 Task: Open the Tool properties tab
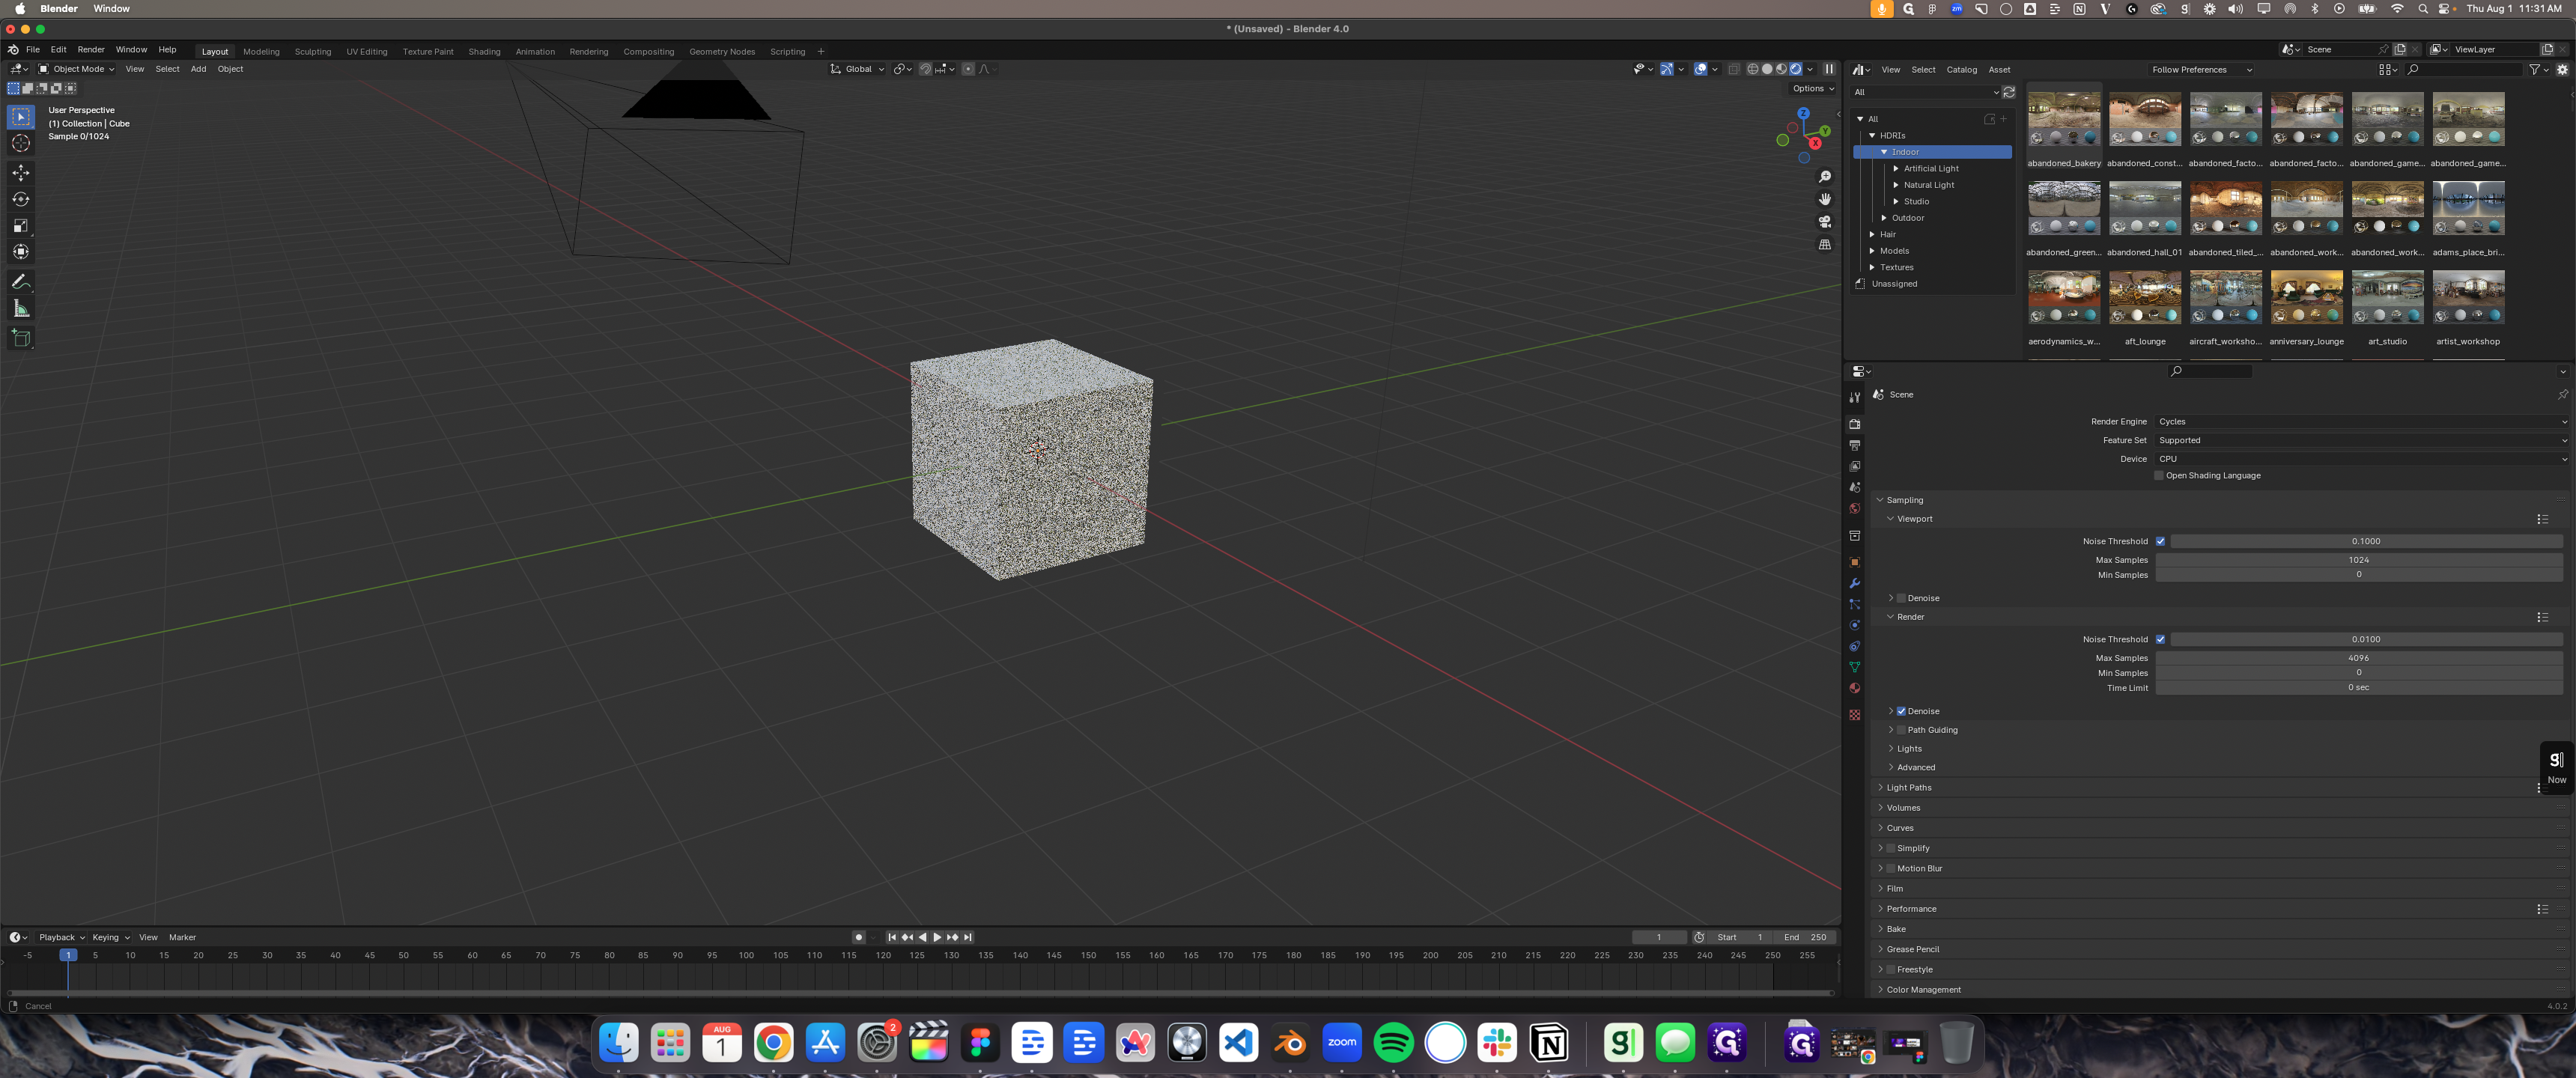click(1855, 397)
